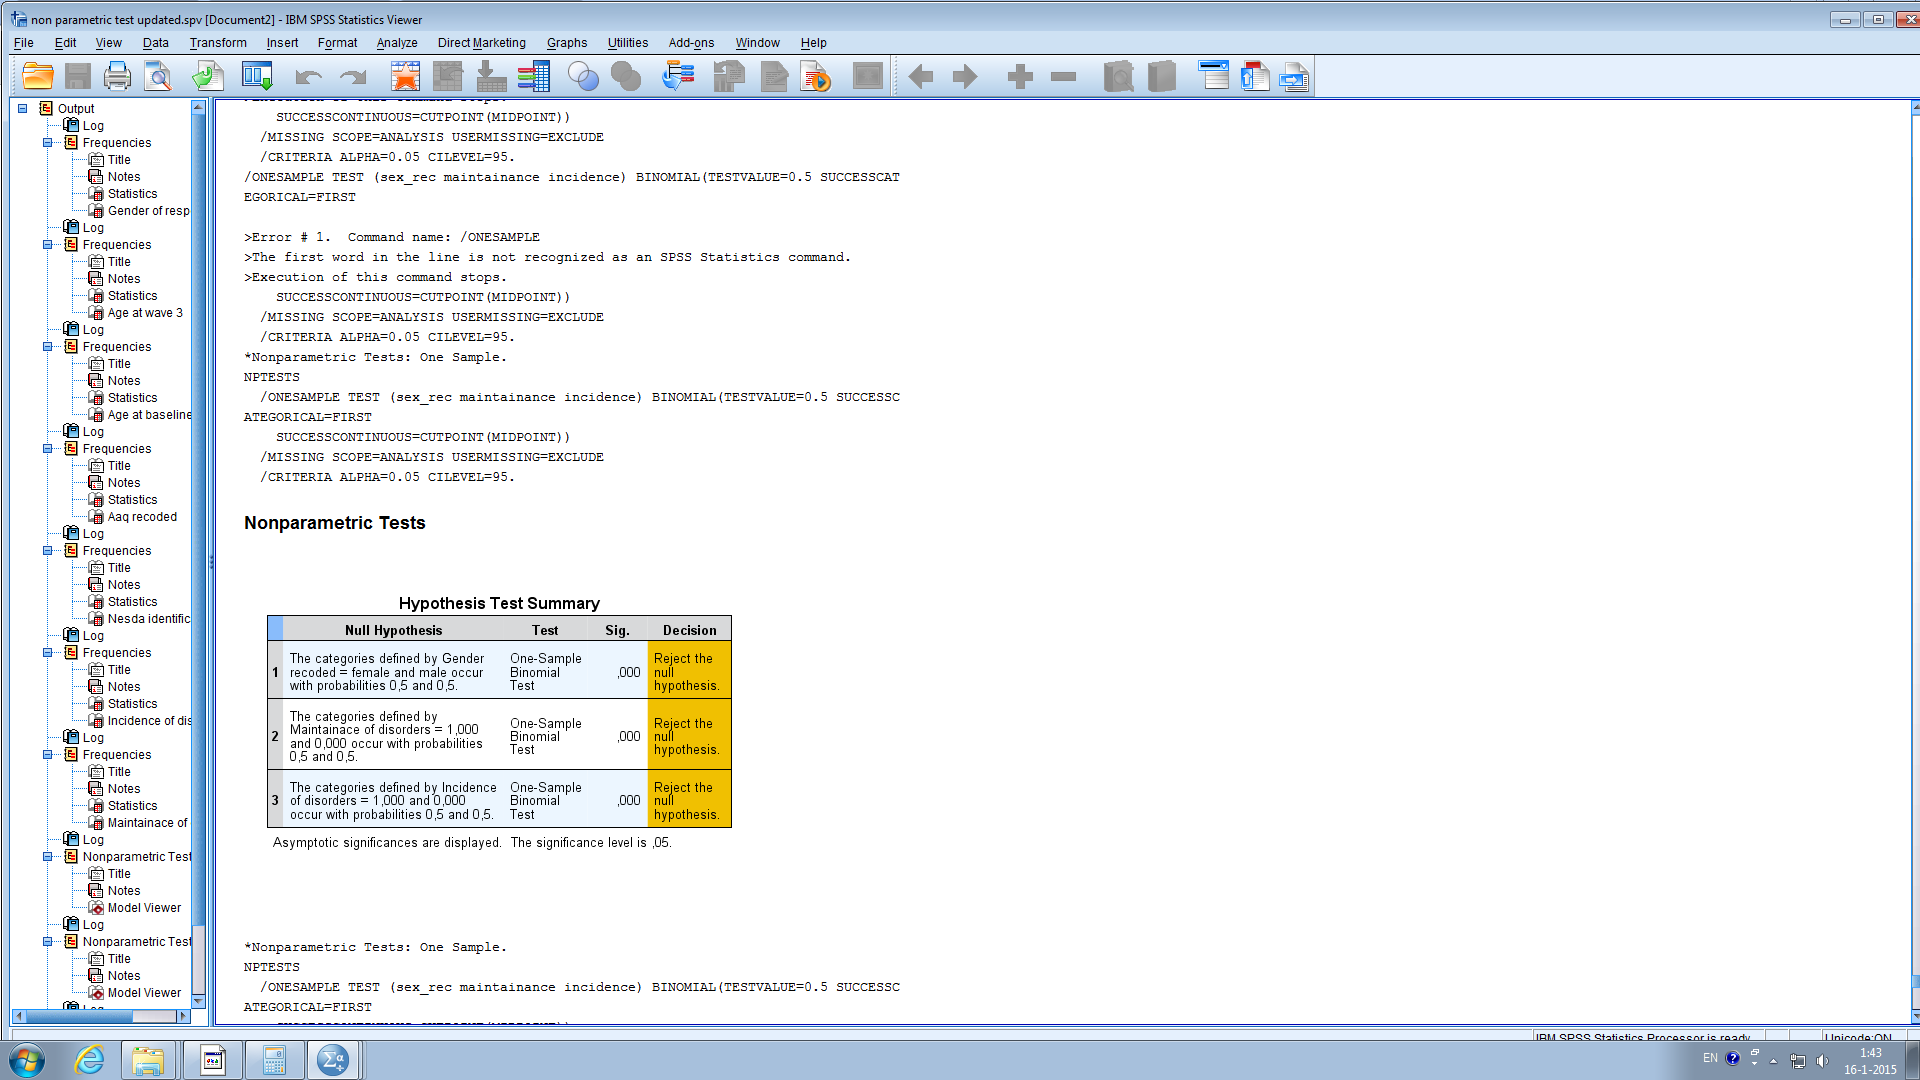Collapse the top Output tree node
Screen dimensions: 1920x1080
coord(22,108)
